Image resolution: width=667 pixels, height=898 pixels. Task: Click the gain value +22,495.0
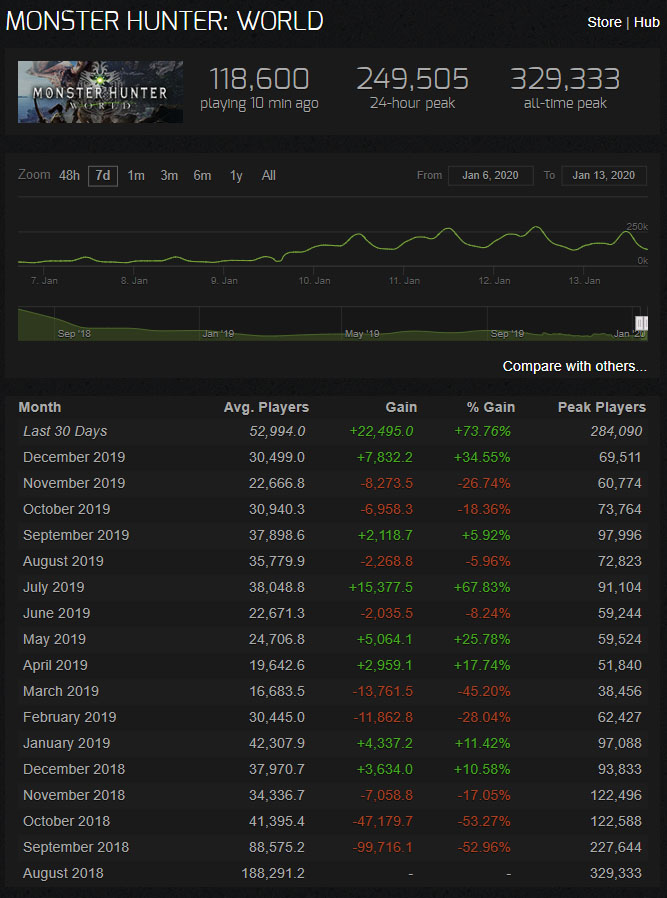click(381, 431)
